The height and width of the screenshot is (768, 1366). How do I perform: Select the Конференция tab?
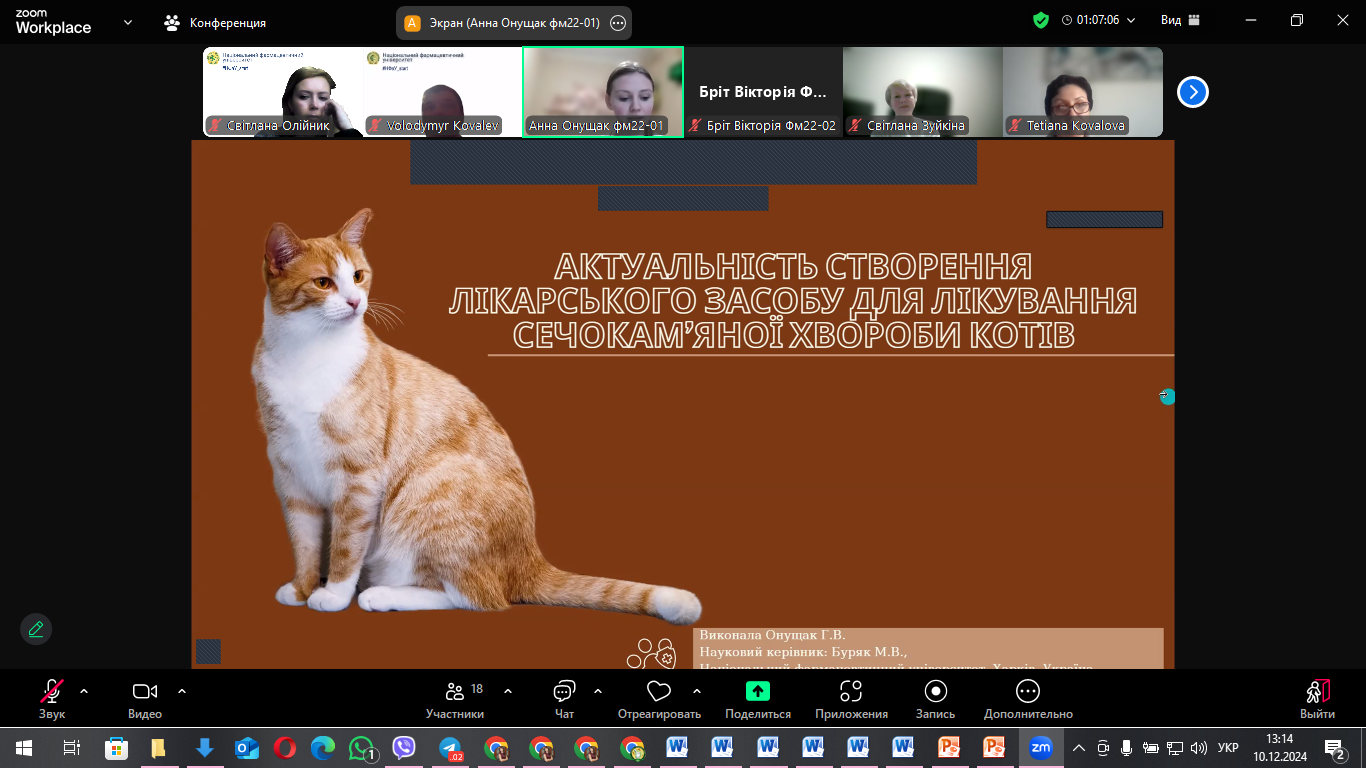tap(215, 22)
